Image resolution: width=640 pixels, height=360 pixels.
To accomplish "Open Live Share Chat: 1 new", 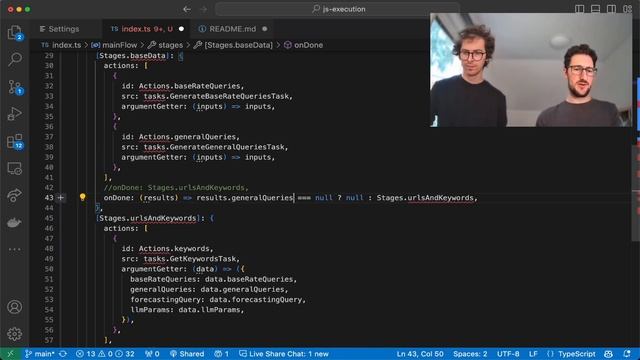I will click(284, 354).
